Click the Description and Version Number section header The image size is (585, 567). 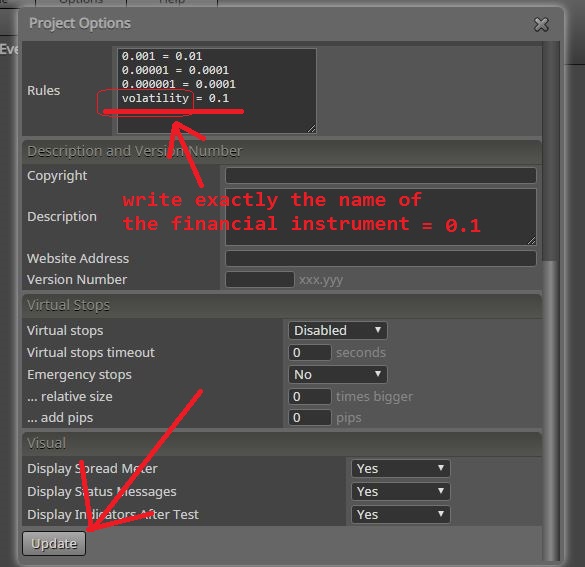pyautogui.click(x=282, y=151)
